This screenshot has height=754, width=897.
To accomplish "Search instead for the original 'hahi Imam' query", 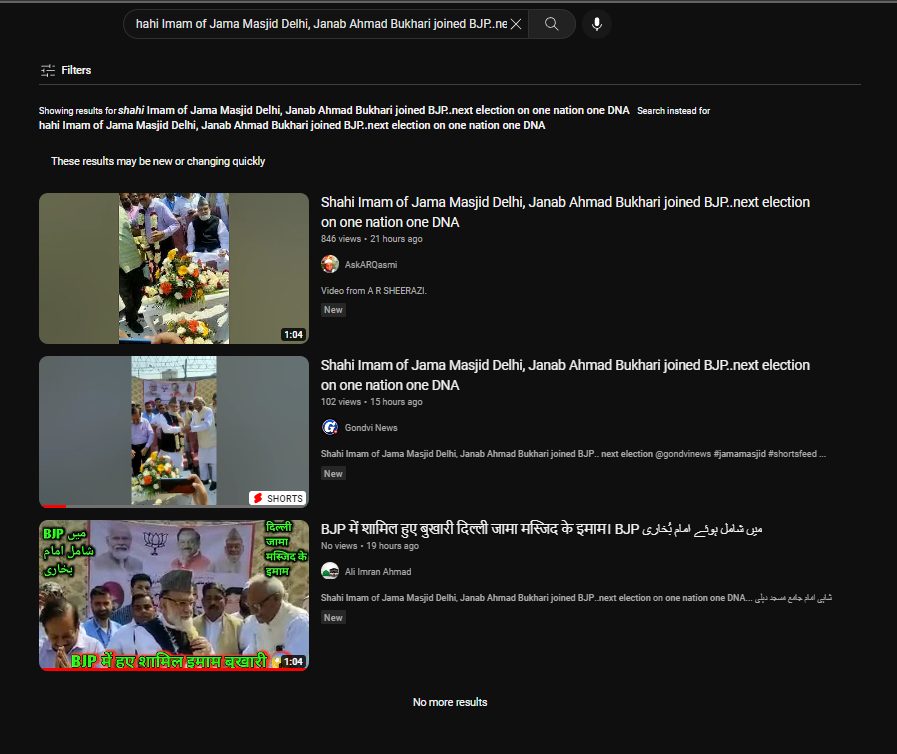I will (292, 126).
